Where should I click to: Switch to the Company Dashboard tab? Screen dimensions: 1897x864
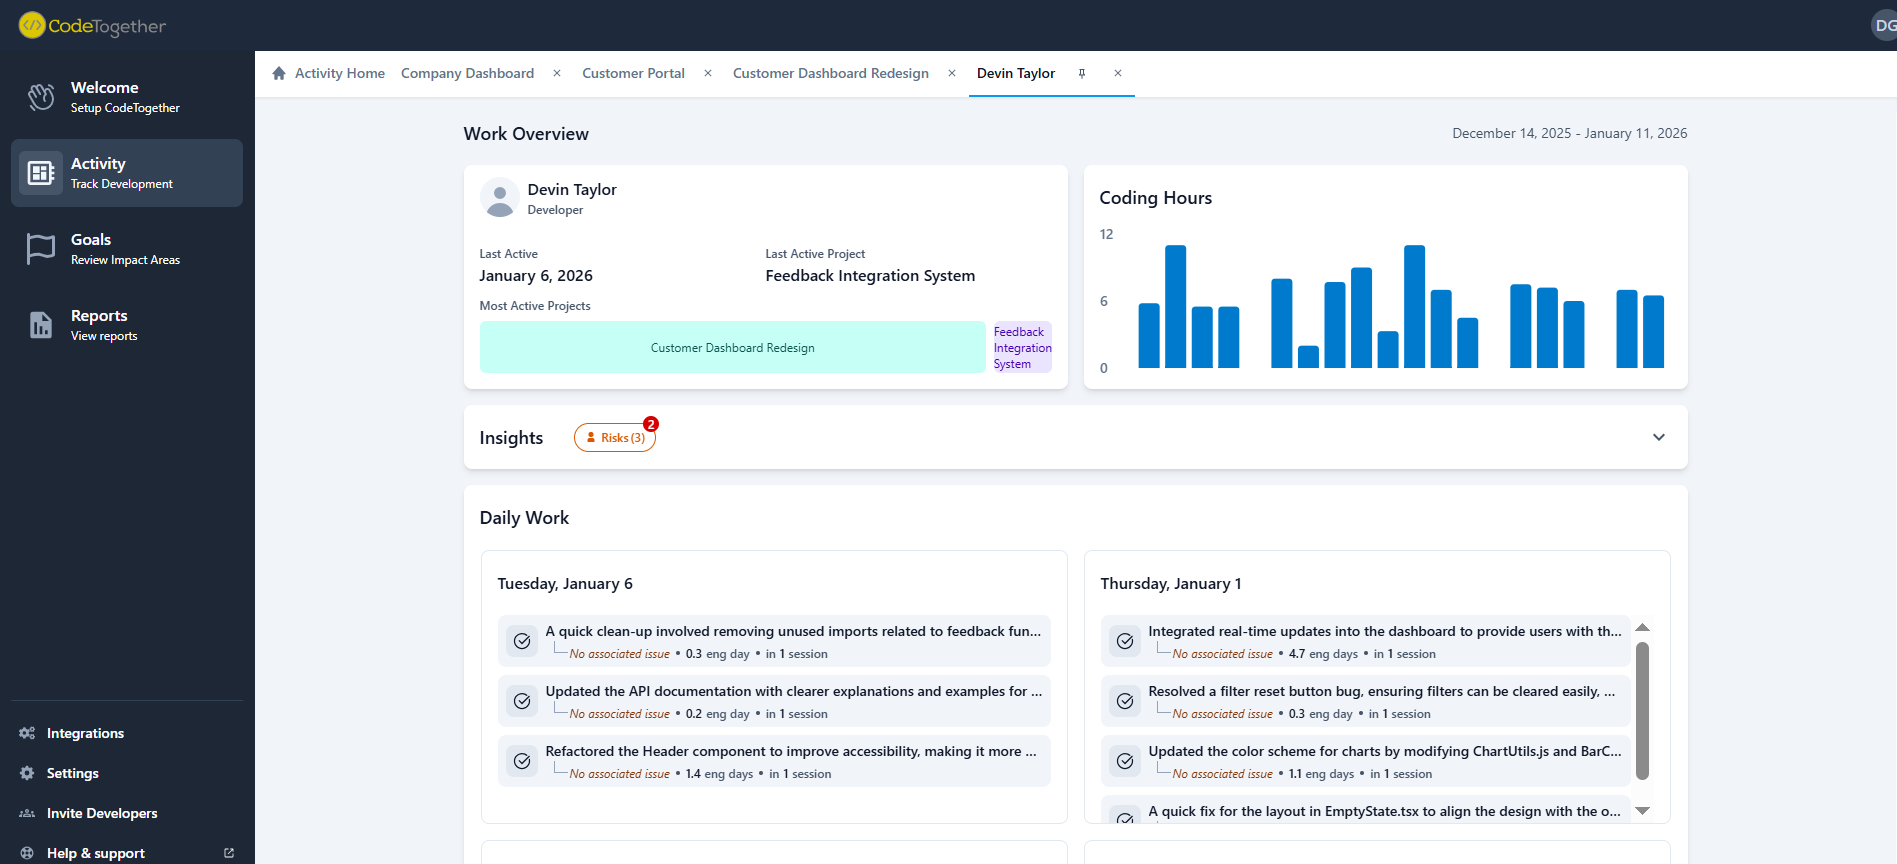tap(467, 73)
